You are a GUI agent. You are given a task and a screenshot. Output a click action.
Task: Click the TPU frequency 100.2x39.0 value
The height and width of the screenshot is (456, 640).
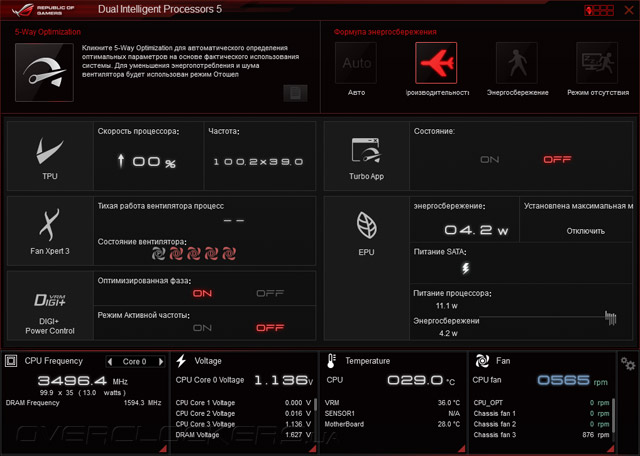258,162
